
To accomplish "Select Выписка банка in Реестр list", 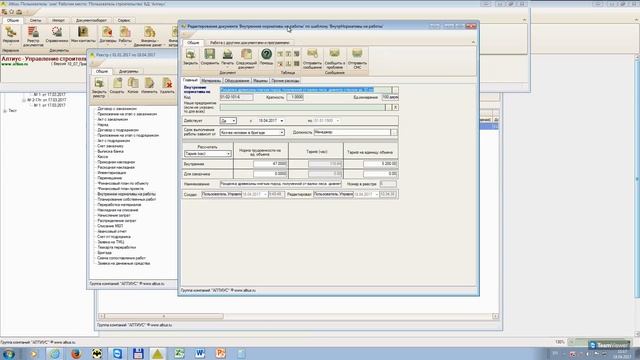I will [x=111, y=151].
